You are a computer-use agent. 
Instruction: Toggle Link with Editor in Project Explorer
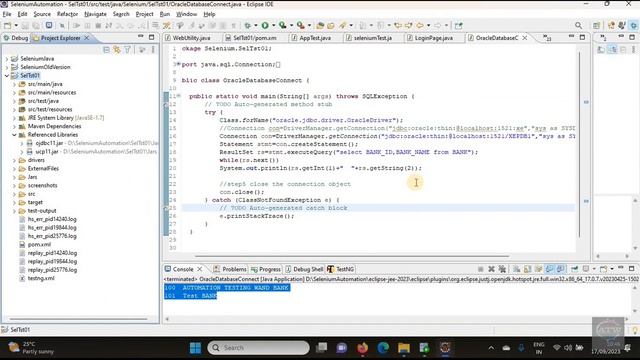point(117,49)
